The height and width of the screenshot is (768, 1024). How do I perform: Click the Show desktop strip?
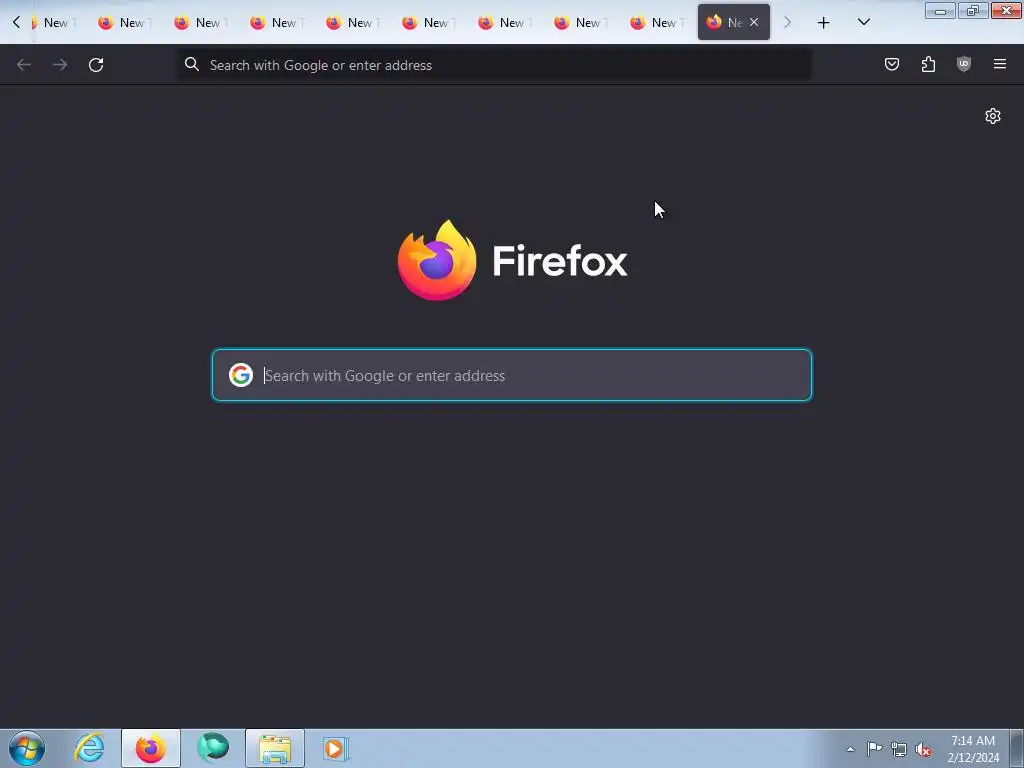[x=1017, y=748]
